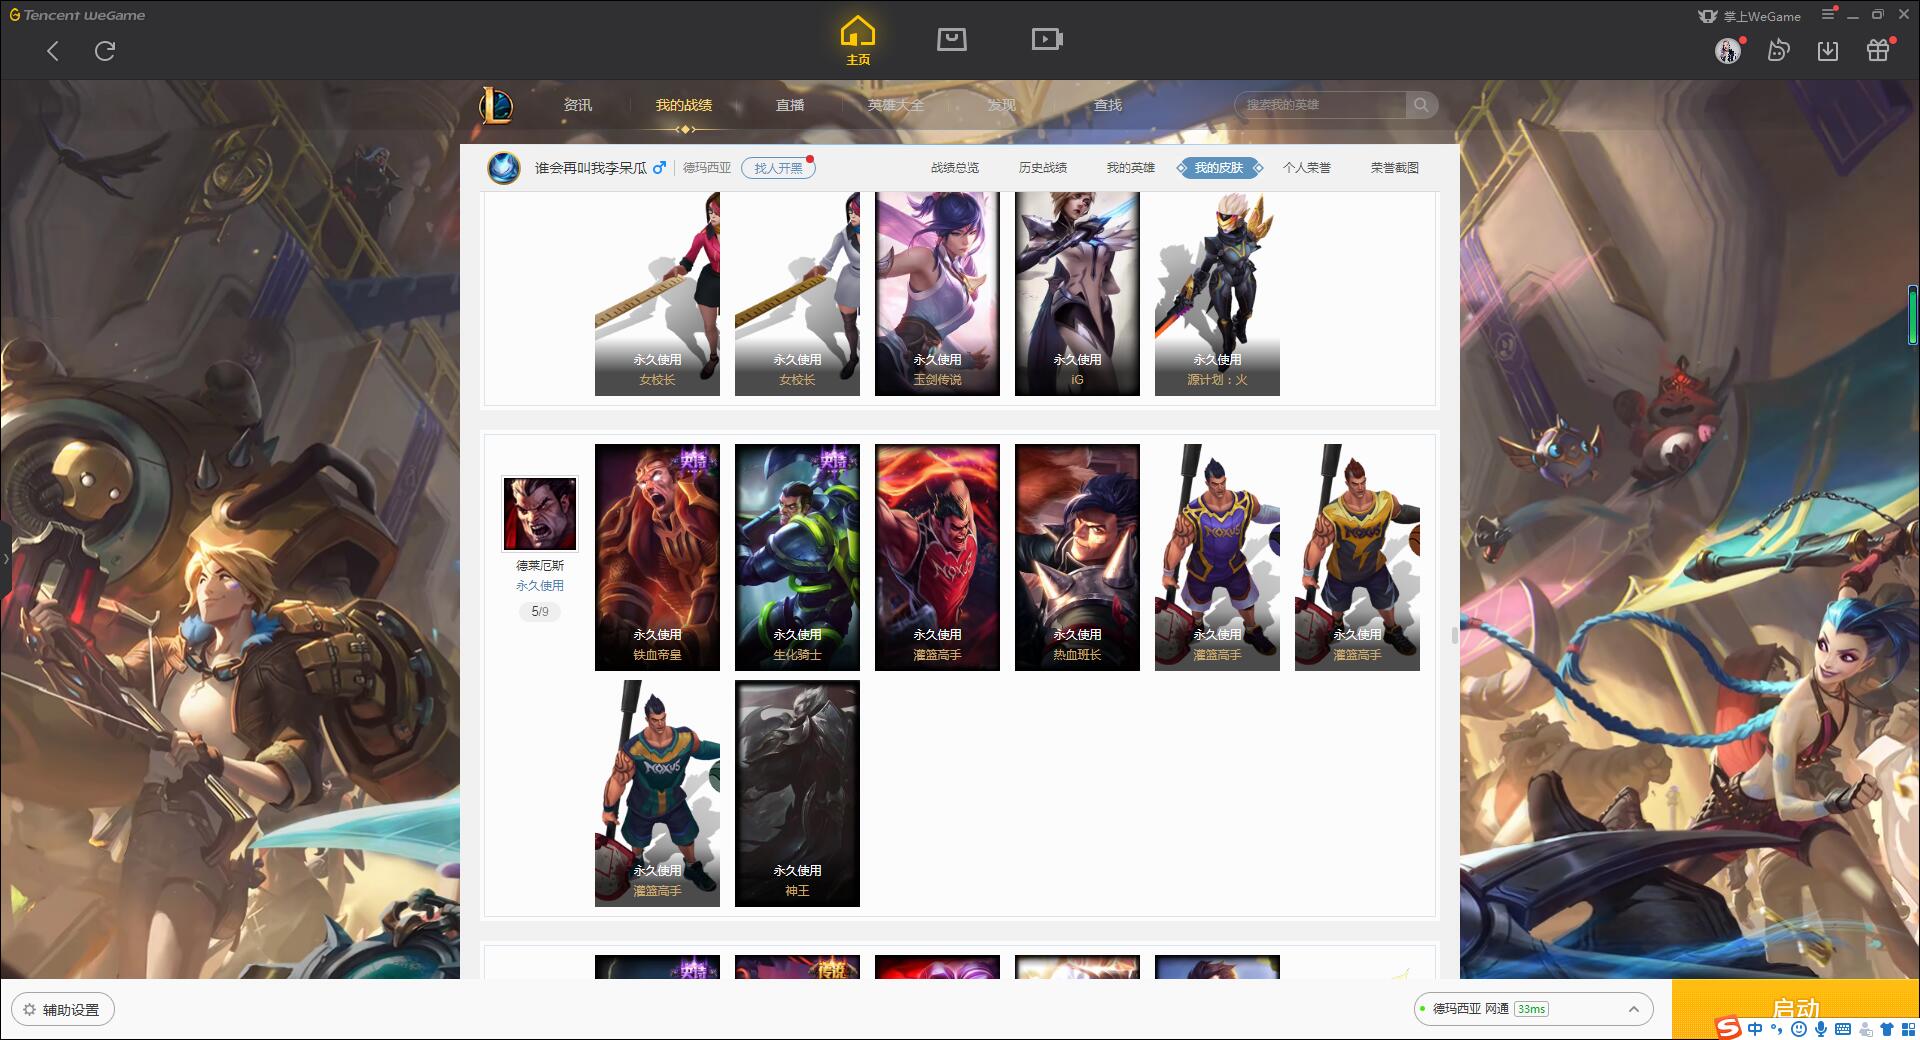Select the 我的皮肤 tab

[1219, 168]
